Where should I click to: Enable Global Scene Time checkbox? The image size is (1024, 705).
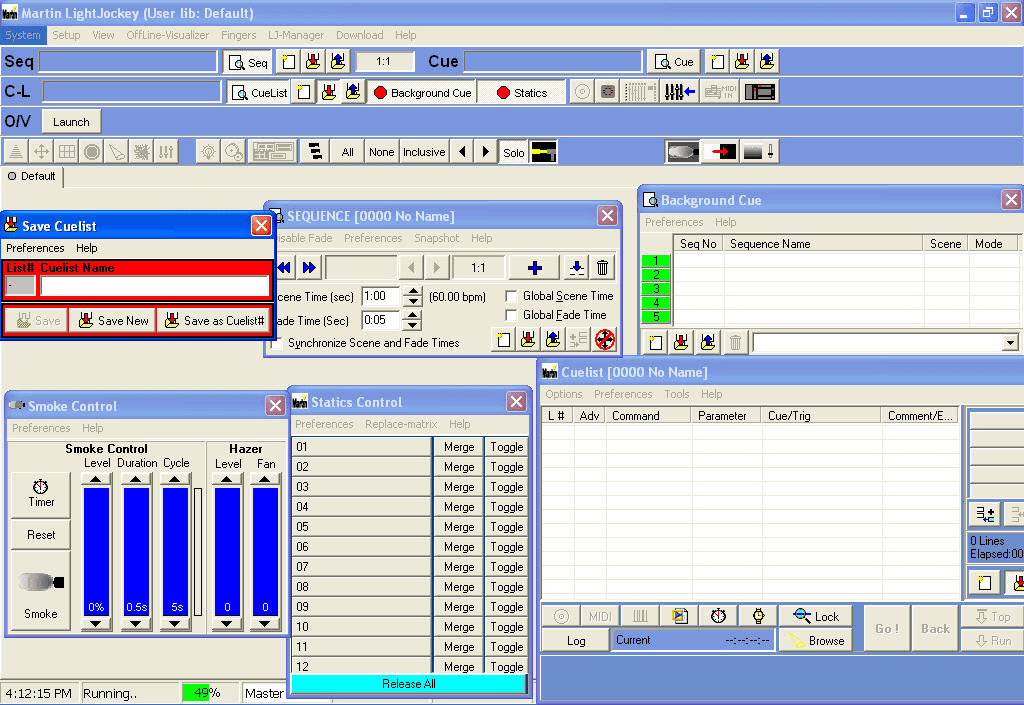pos(512,296)
